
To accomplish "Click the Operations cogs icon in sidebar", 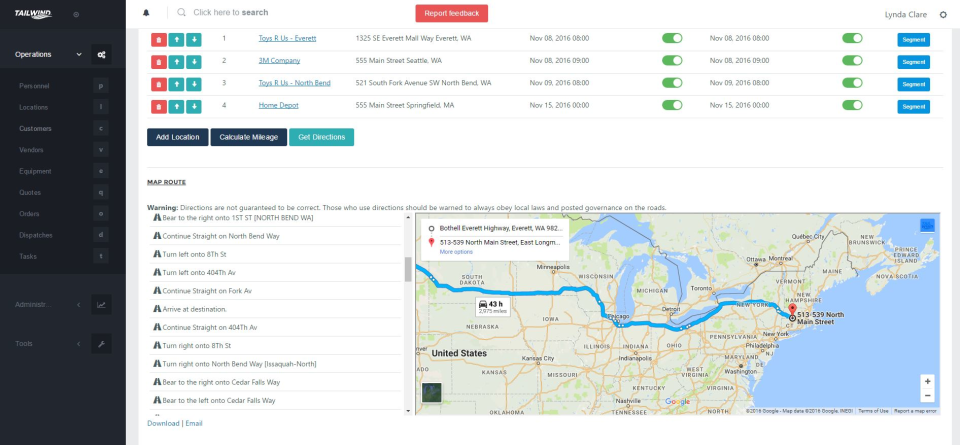I will click(101, 54).
